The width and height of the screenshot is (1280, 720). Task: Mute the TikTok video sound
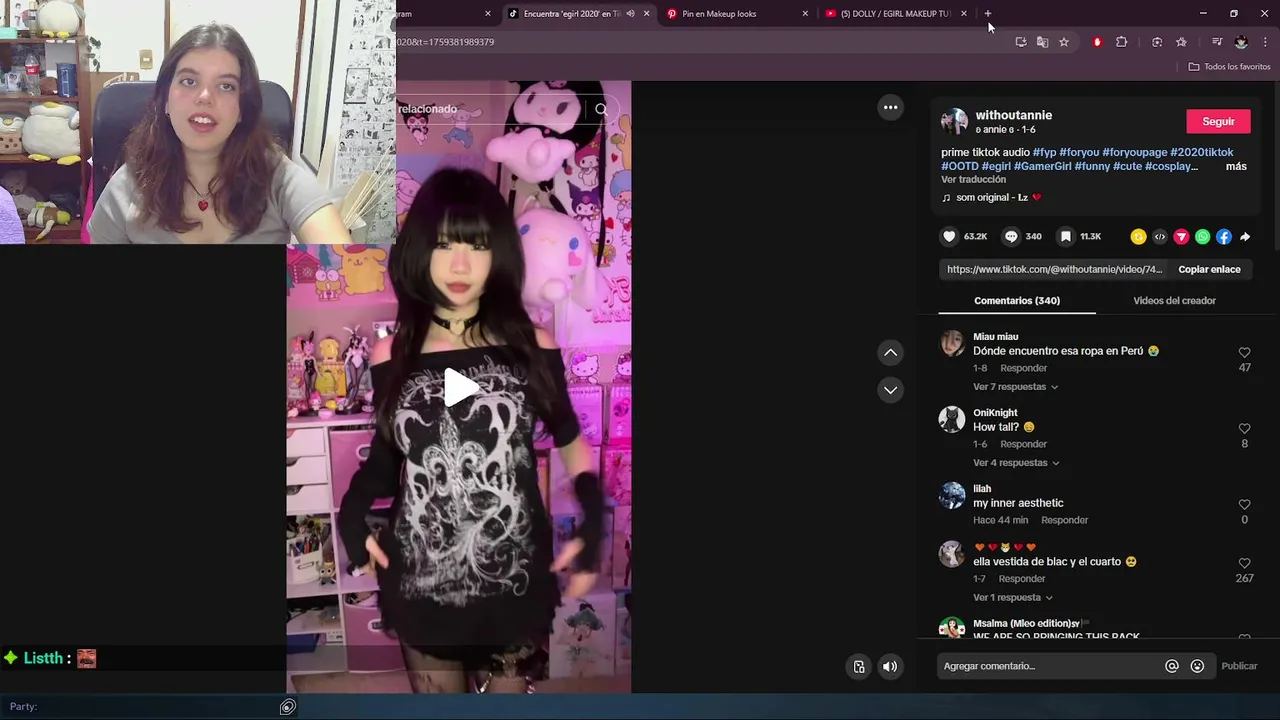(x=890, y=667)
